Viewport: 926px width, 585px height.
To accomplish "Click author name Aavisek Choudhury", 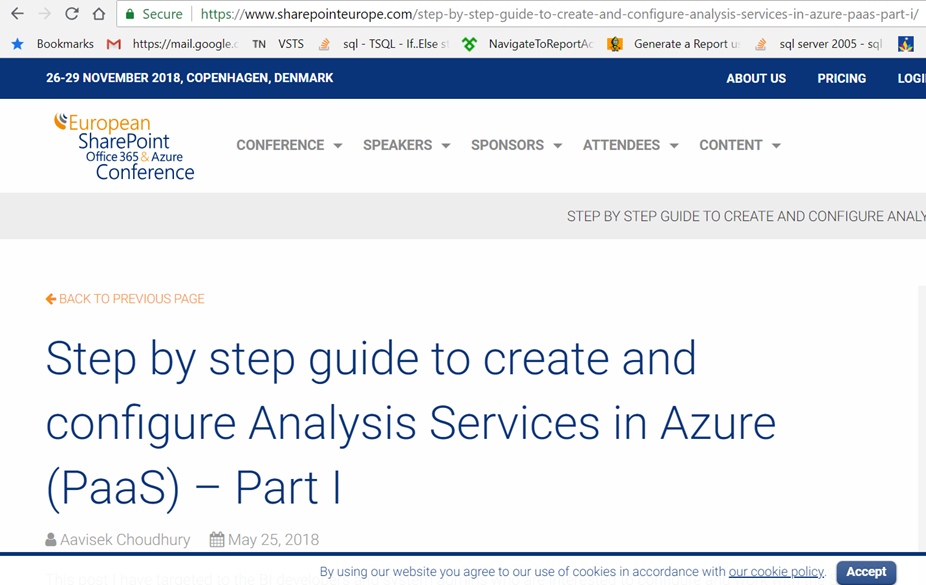I will (x=125, y=540).
